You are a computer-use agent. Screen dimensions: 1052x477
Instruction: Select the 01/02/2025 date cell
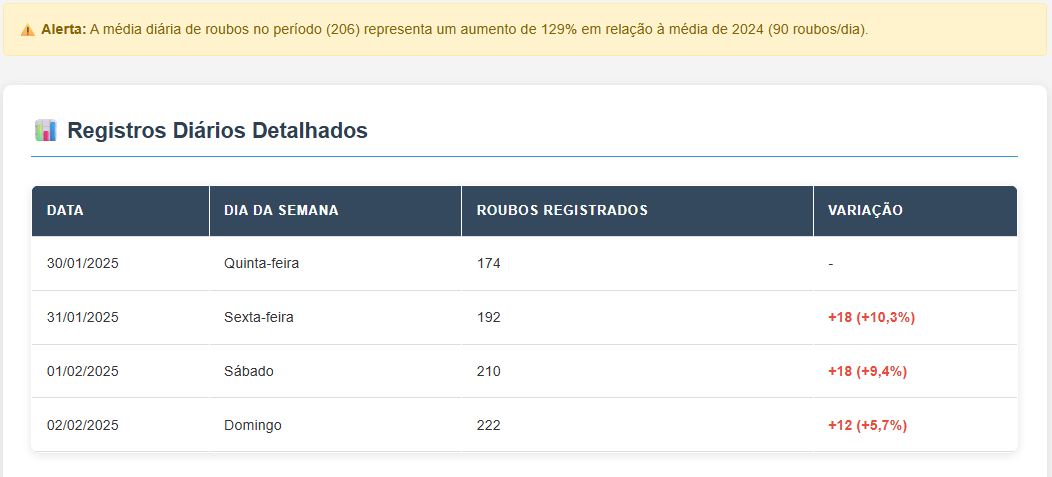click(83, 372)
